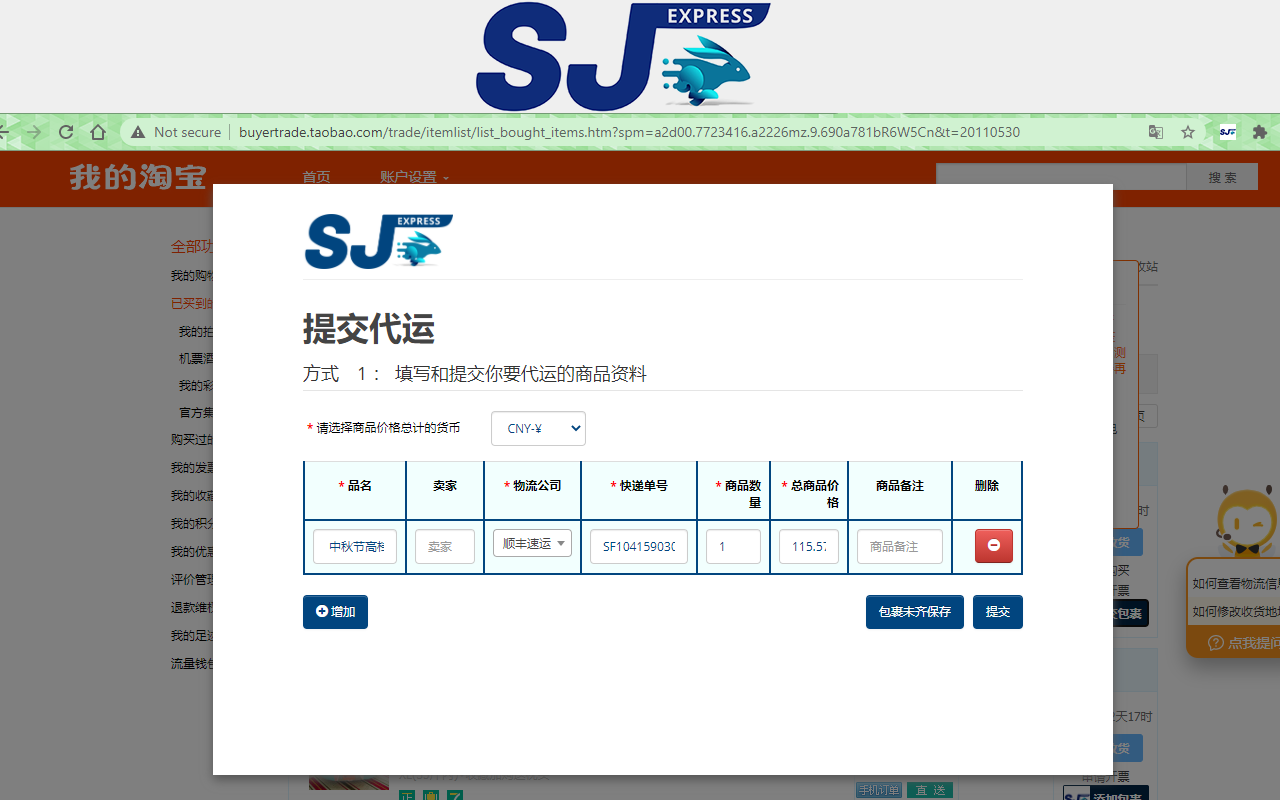Click the SJ Express logo in the dialog

[379, 242]
